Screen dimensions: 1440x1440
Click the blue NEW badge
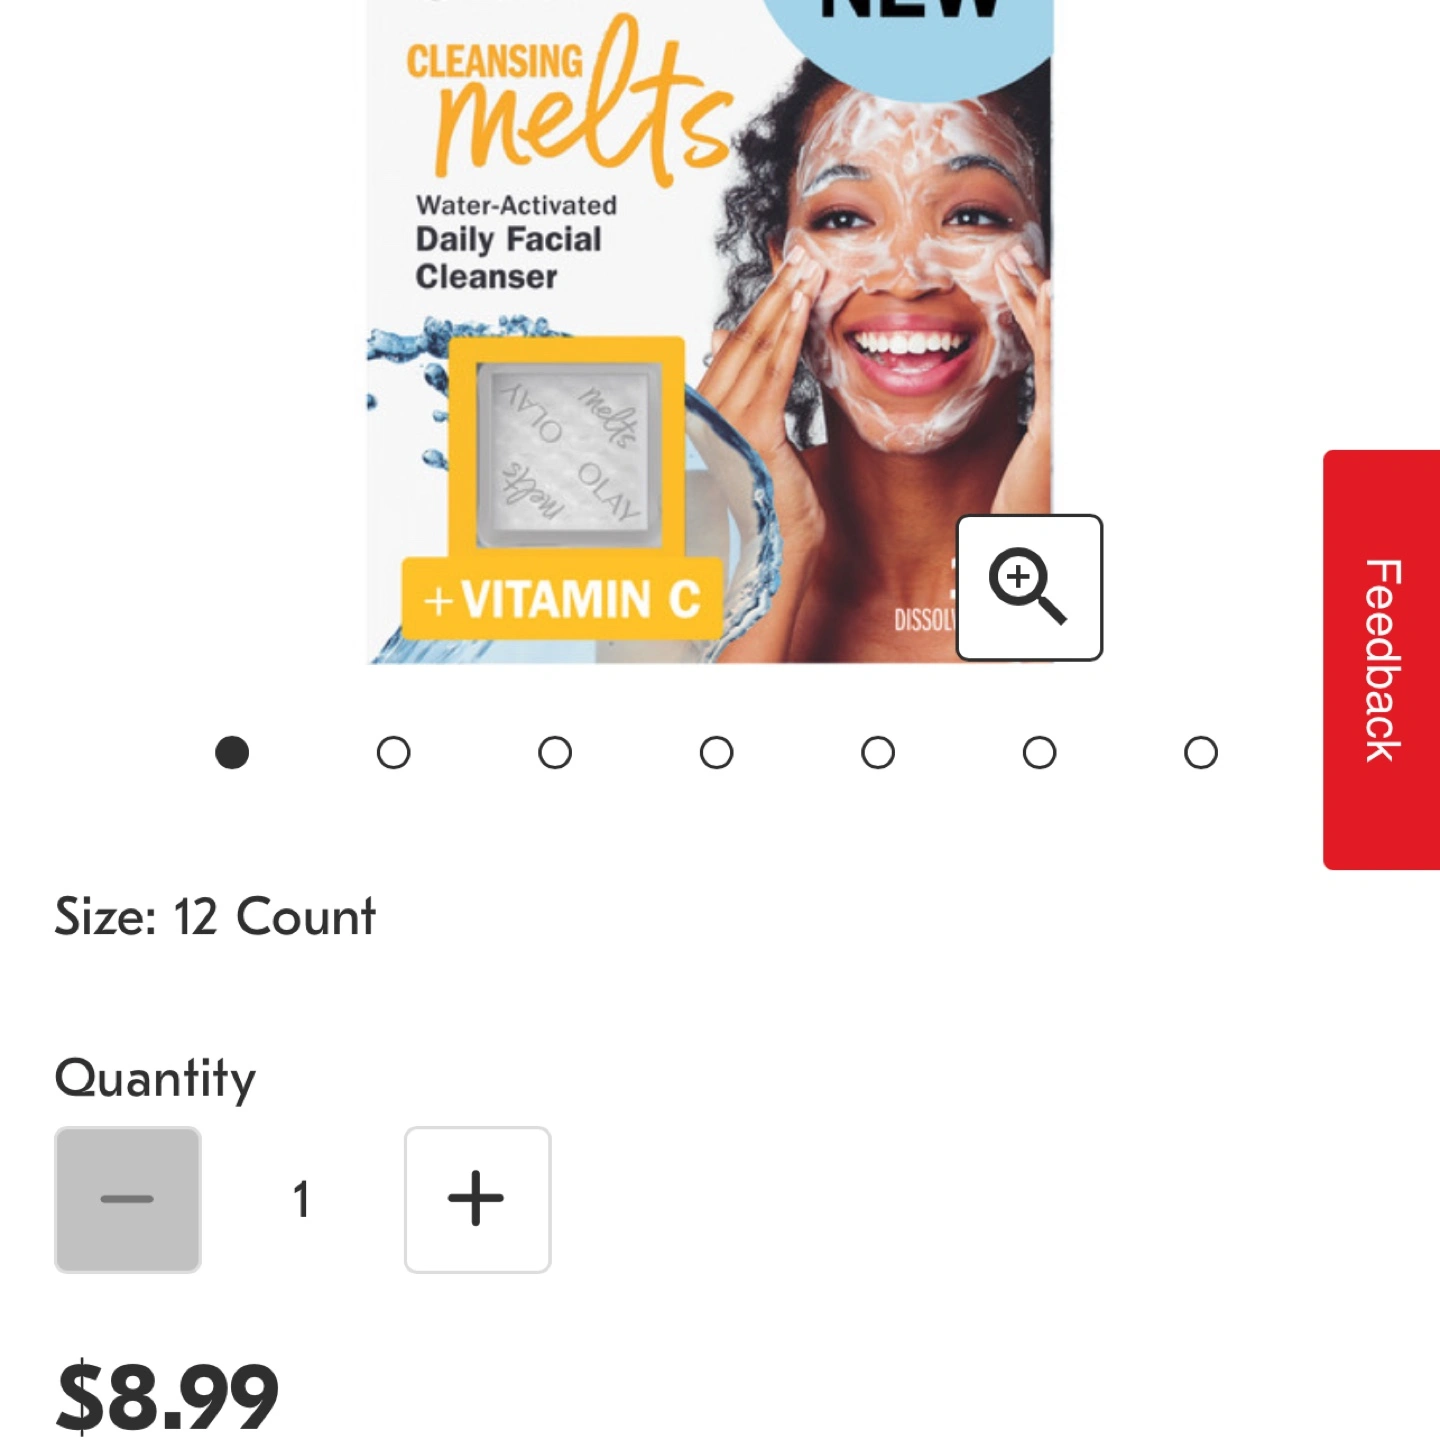910,40
